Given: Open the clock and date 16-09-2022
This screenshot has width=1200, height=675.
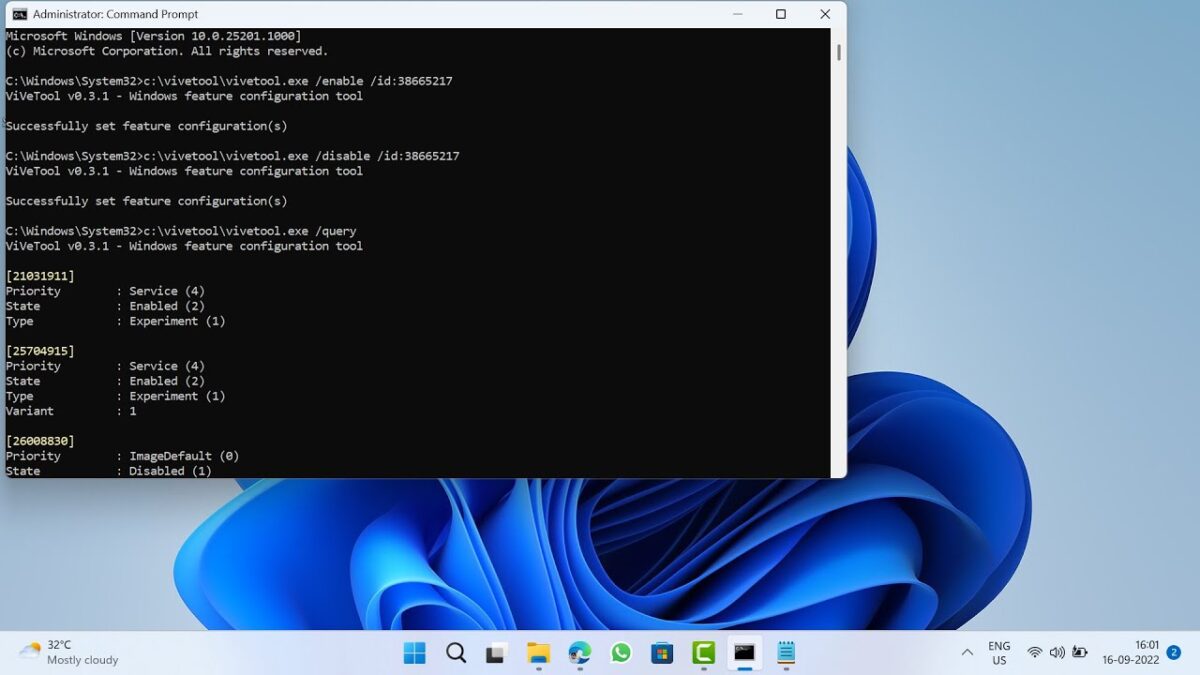Looking at the screenshot, I should pos(1131,653).
